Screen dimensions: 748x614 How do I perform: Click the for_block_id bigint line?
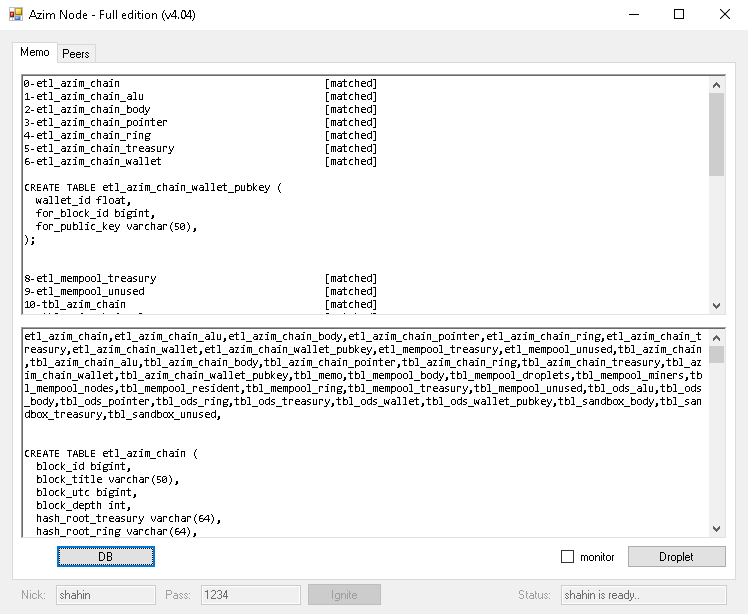pyautogui.click(x=95, y=213)
